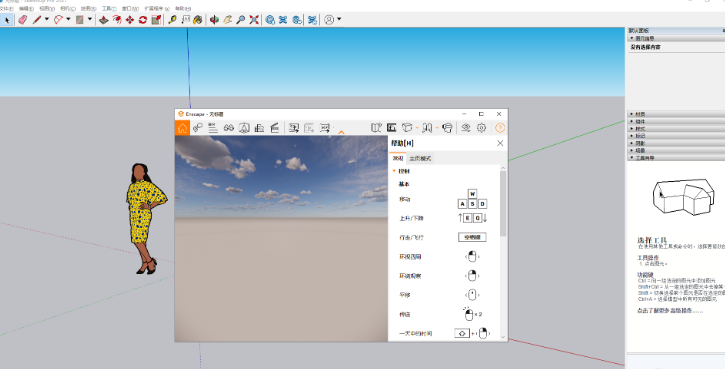
Task: Collapse the Enscape toolbar orange chevron
Action: coord(341,132)
